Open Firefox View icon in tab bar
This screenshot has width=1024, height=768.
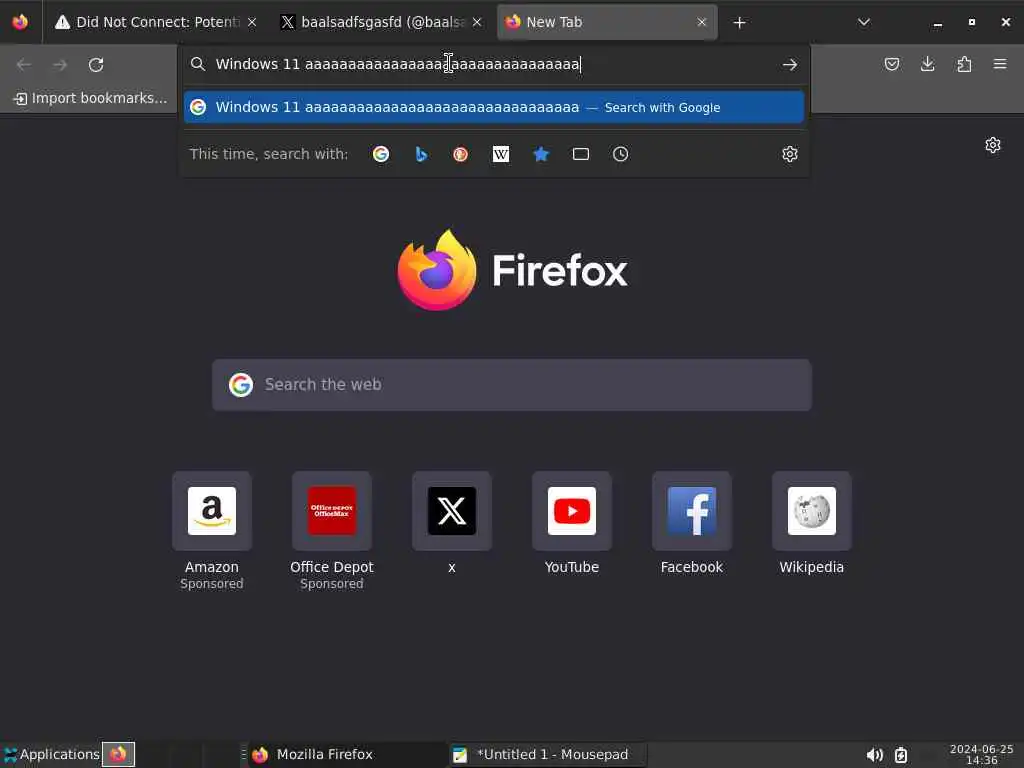coord(20,22)
